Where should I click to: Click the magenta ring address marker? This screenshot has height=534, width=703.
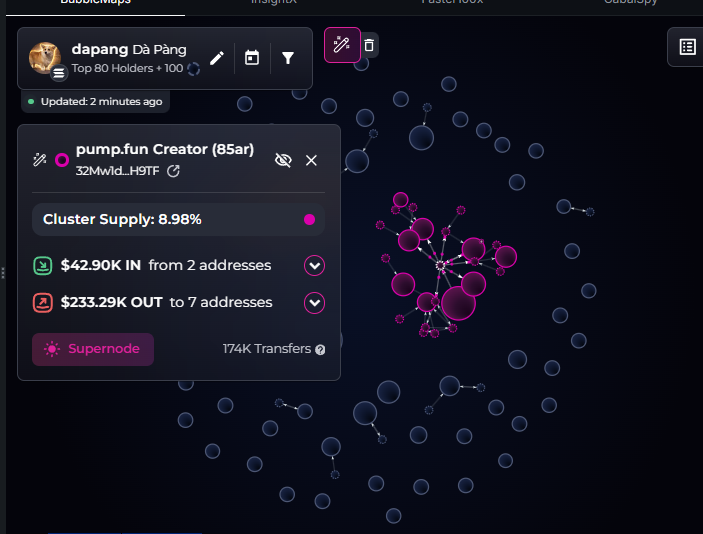pos(62,160)
